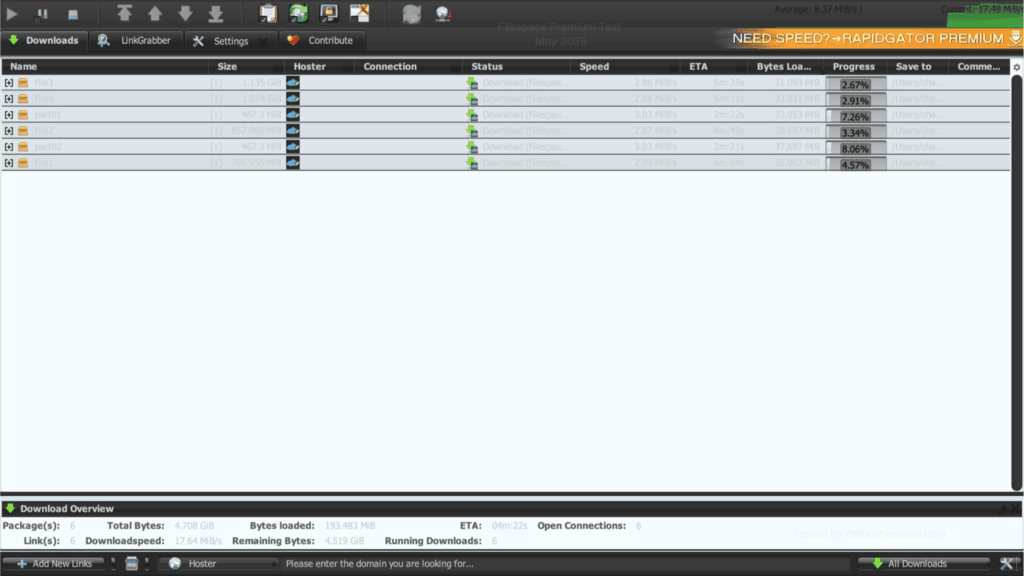Move selection to top of list

(124, 13)
